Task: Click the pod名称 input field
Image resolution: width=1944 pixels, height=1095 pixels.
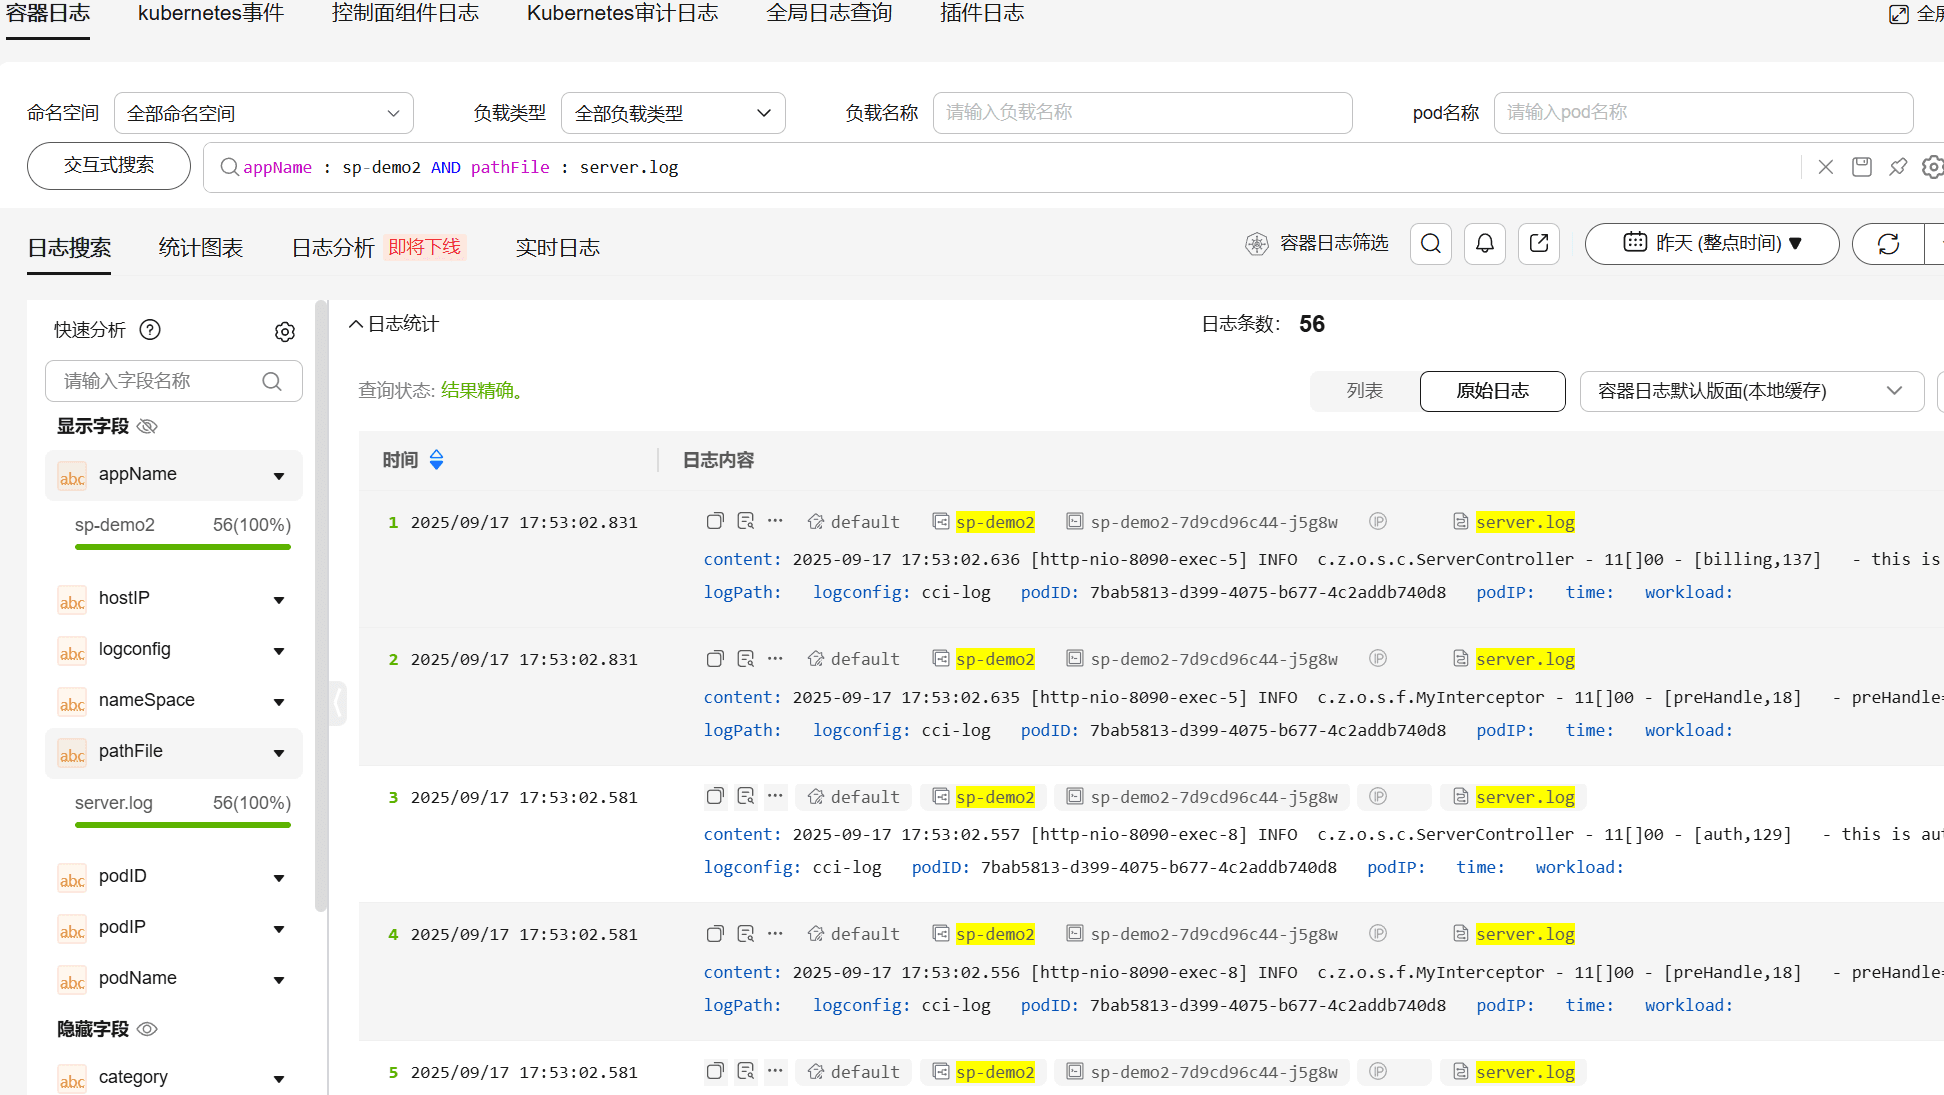Action: 1702,113
